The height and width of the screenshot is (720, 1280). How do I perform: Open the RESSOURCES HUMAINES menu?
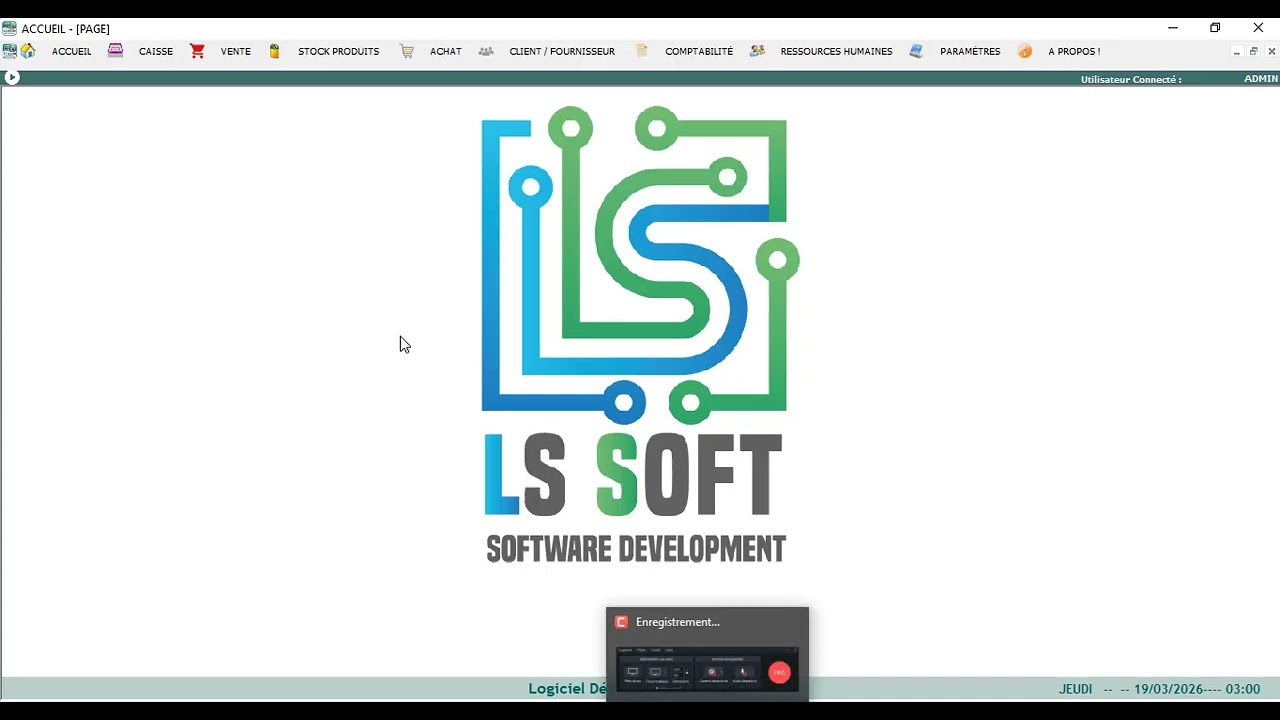click(836, 51)
